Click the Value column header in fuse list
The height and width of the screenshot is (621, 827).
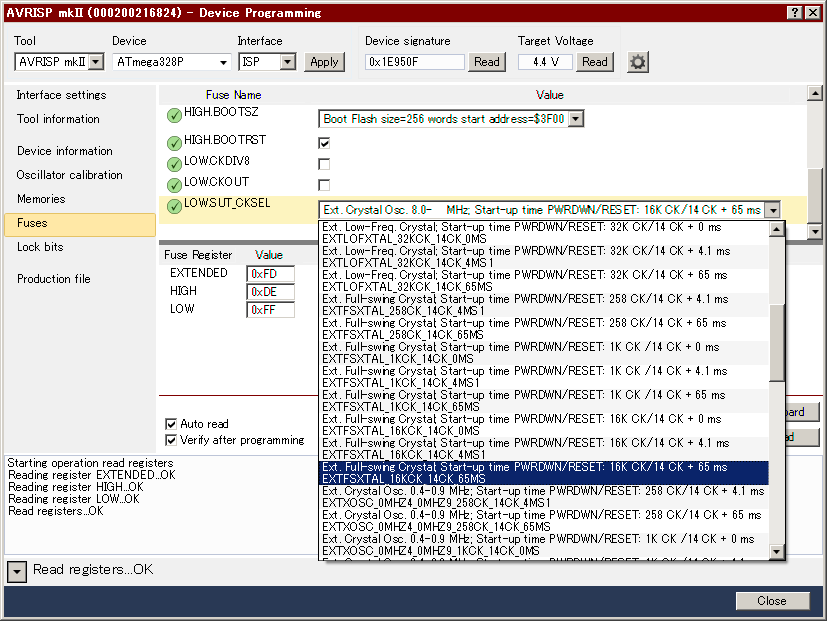click(550, 95)
